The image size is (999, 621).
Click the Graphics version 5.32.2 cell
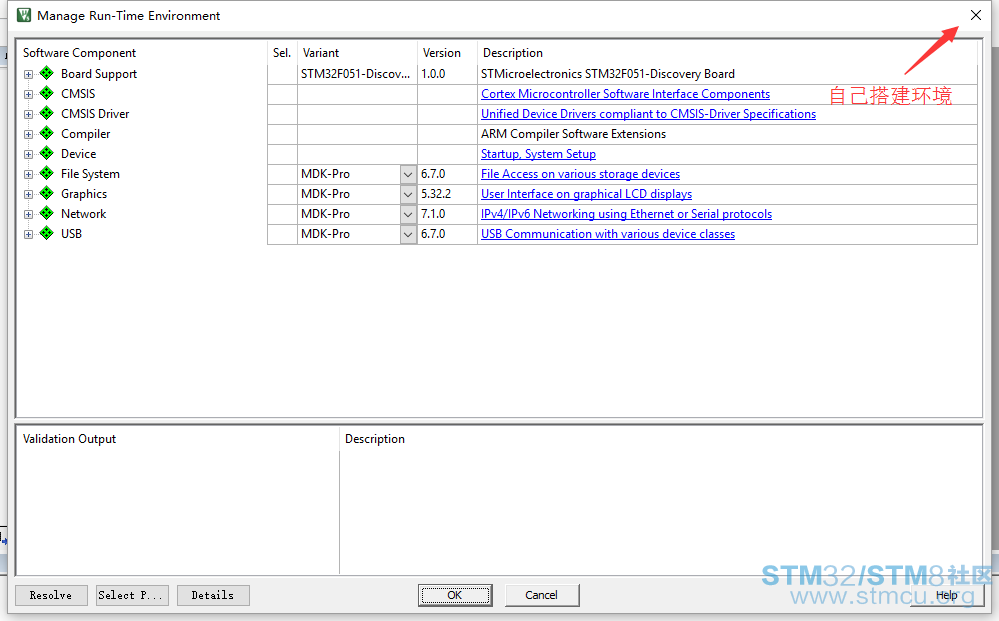447,194
